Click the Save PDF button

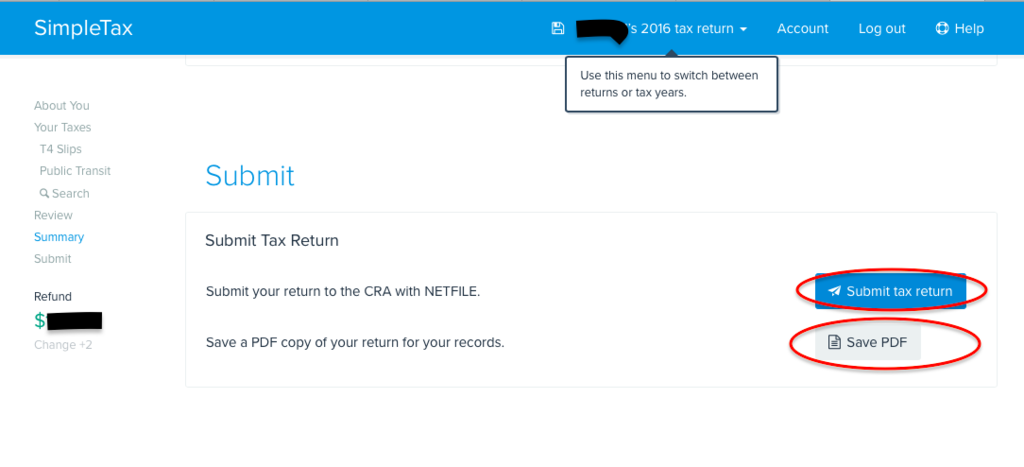click(868, 342)
